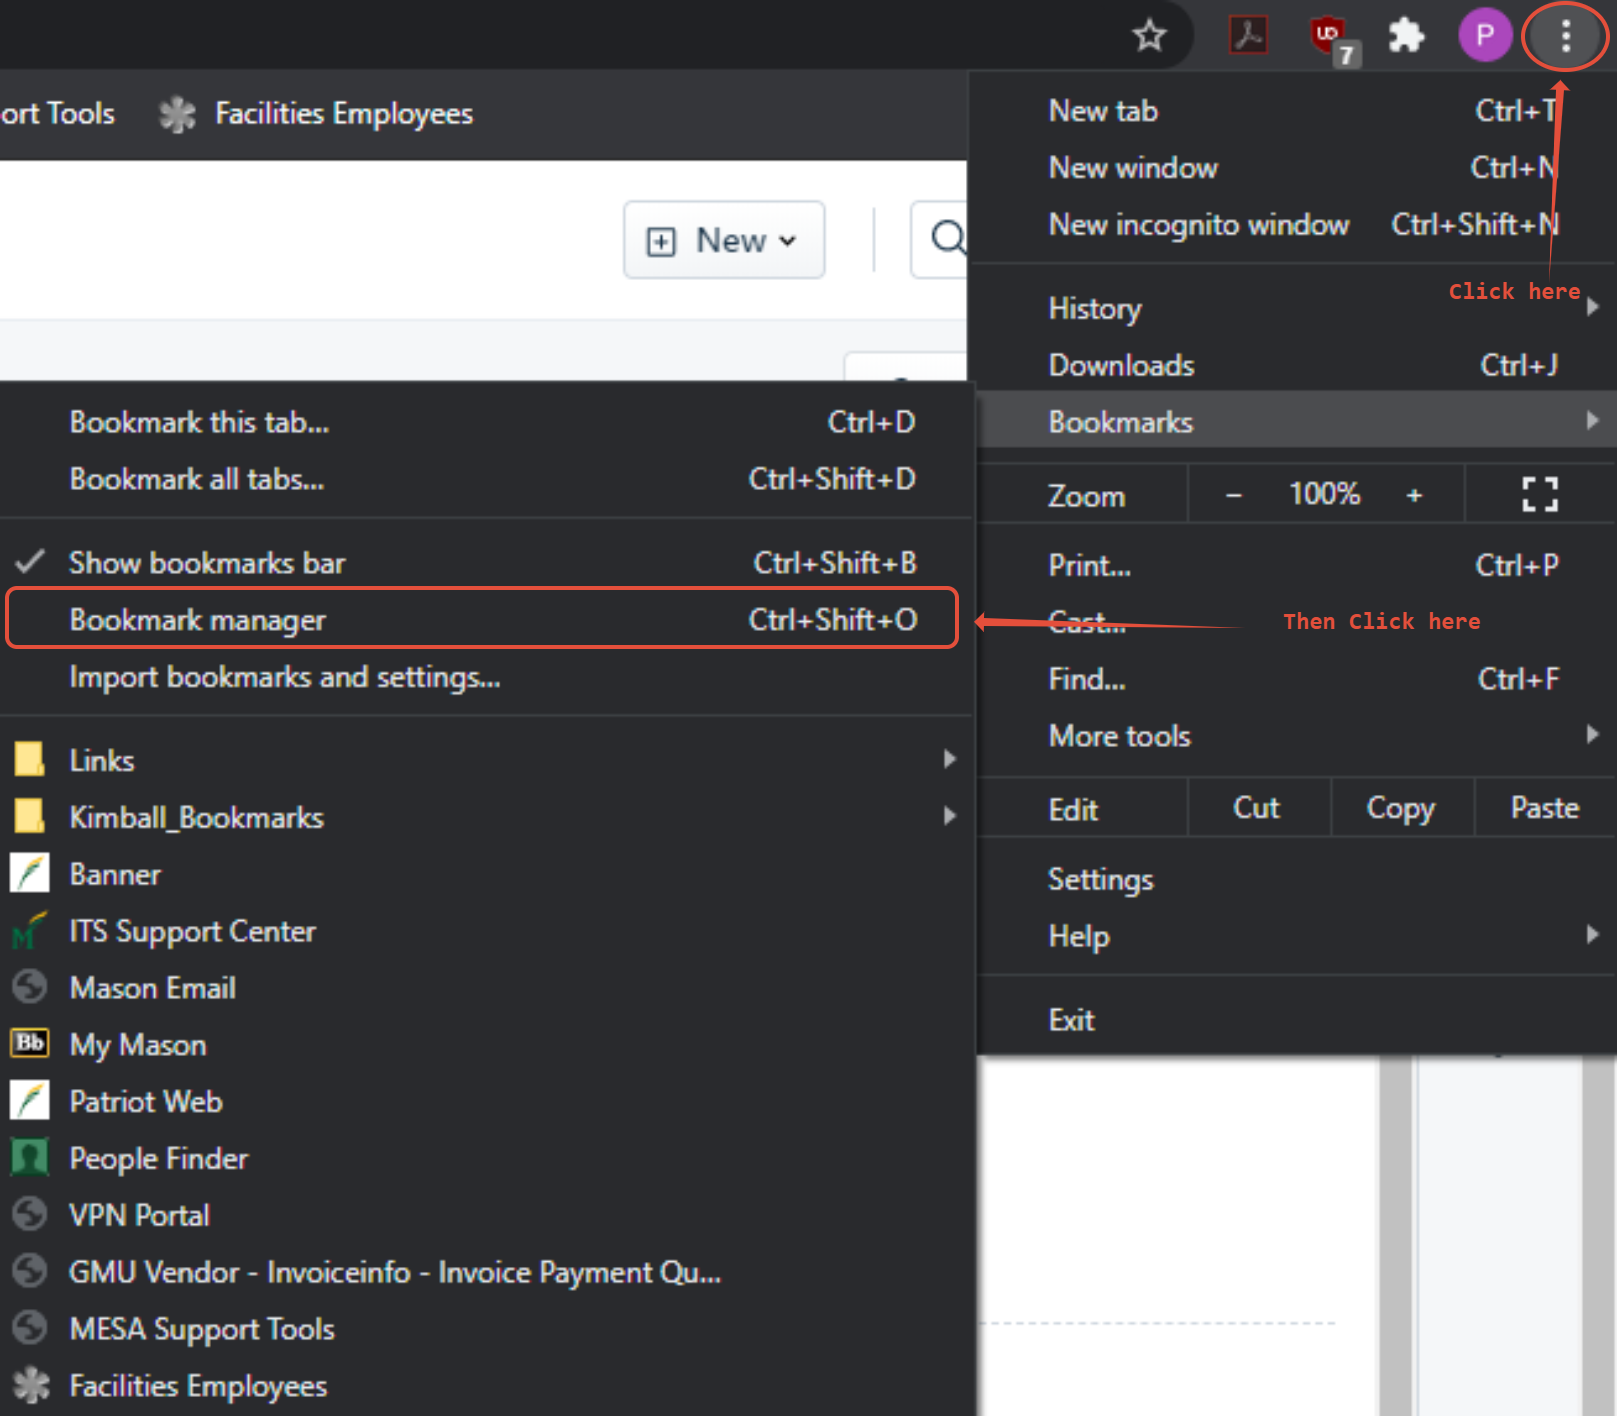The width and height of the screenshot is (1617, 1416).
Task: Click the bookmark star icon in address bar
Action: pos(1149,36)
